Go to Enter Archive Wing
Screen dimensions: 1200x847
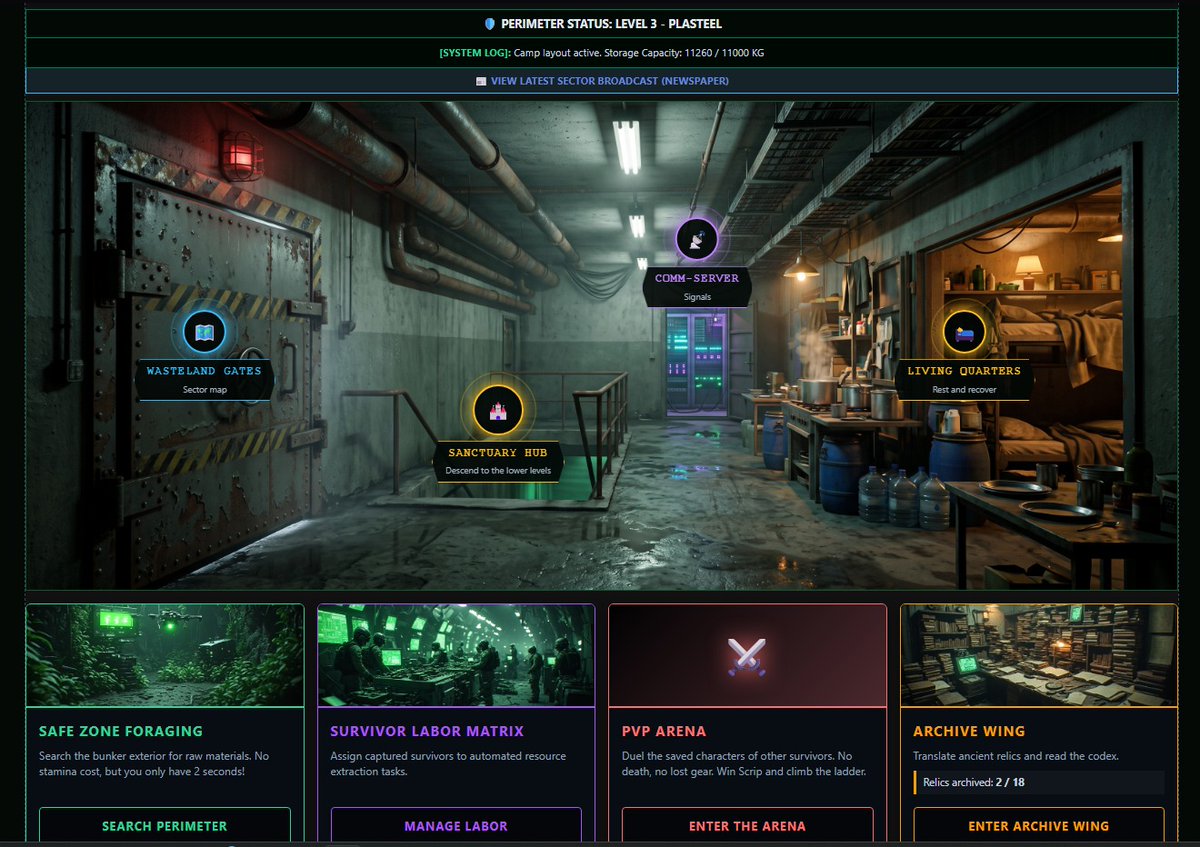[1039, 826]
